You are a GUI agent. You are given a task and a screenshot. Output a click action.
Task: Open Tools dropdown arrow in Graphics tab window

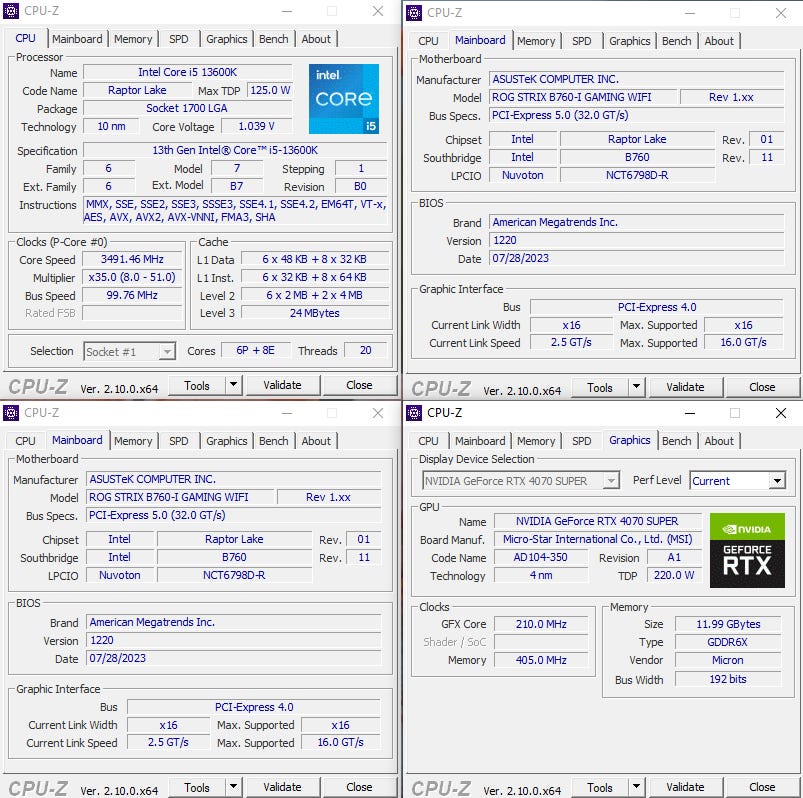click(x=636, y=787)
